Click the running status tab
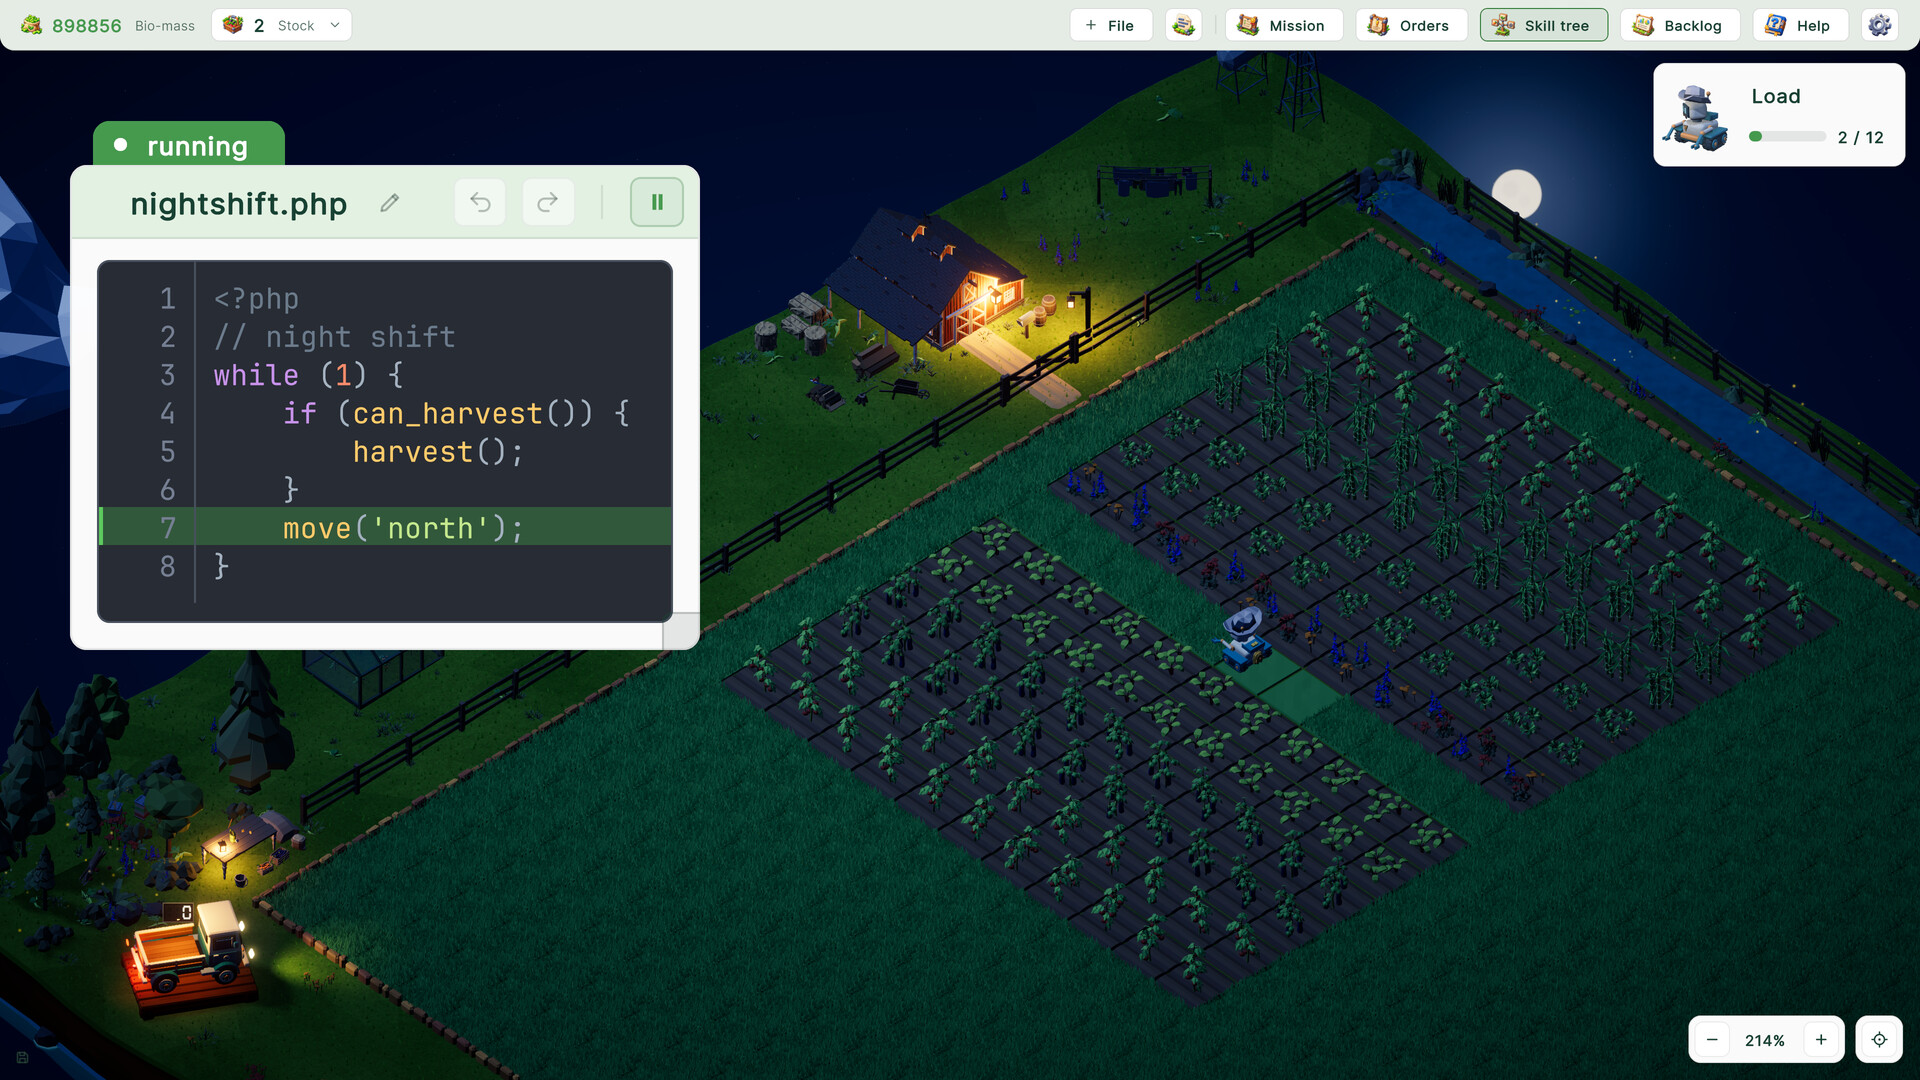Screen dimensions: 1920x1080 189,145
